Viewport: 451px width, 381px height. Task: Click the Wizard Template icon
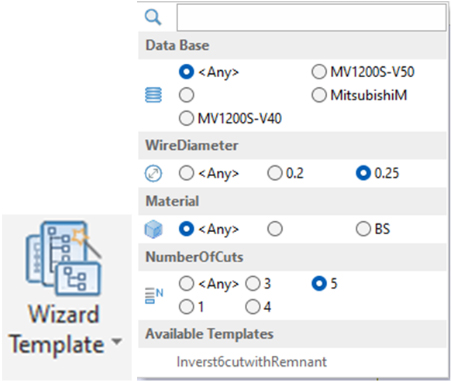click(x=63, y=258)
